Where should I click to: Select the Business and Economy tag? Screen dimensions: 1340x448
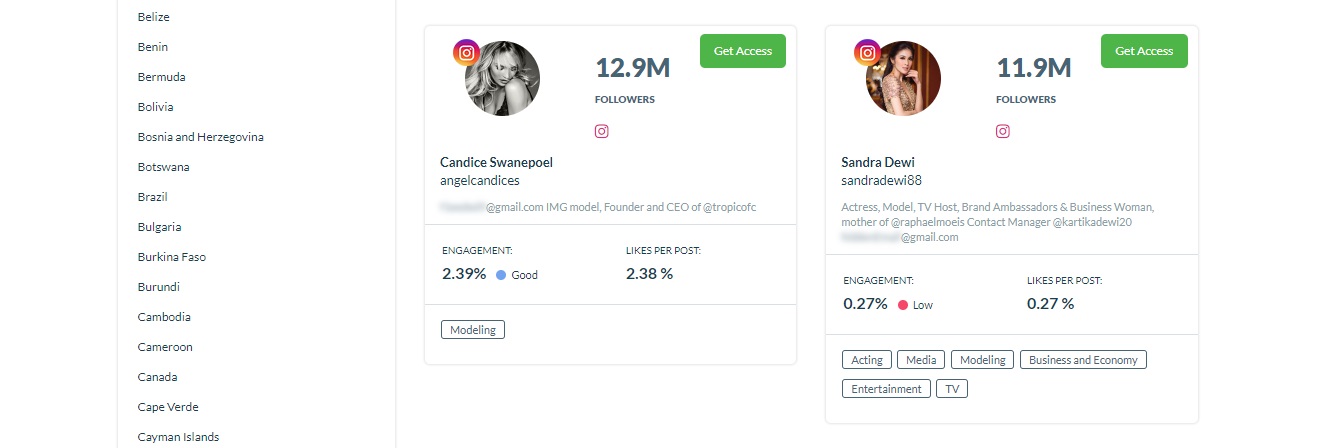click(x=1083, y=360)
